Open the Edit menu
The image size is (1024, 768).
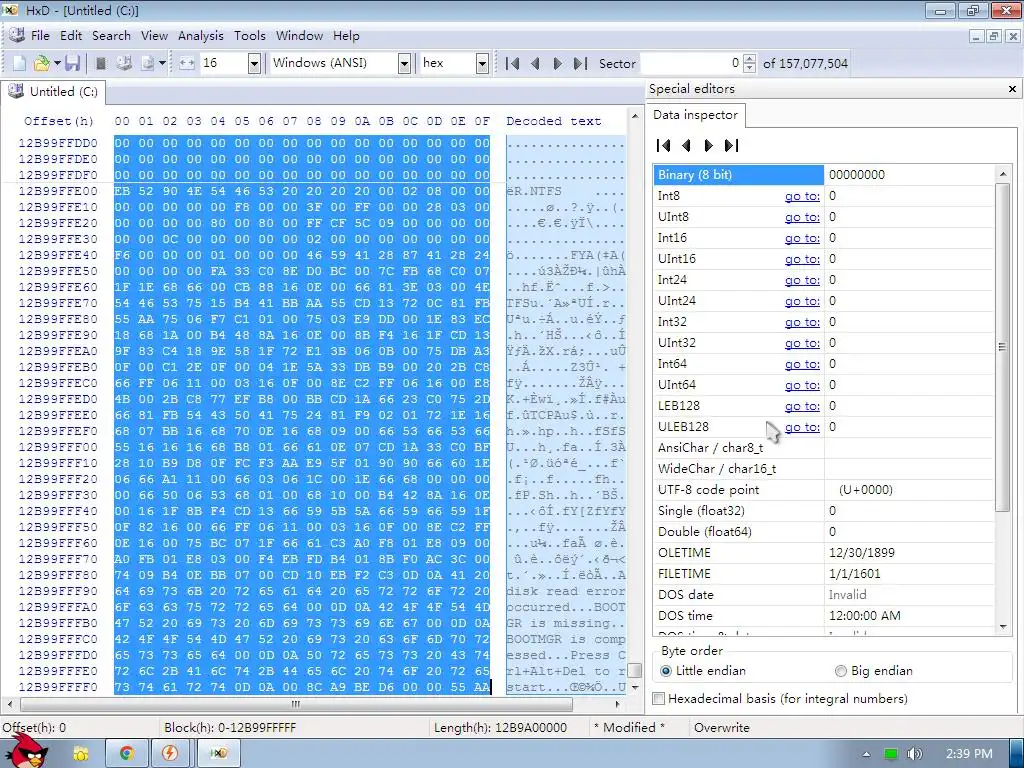(71, 36)
